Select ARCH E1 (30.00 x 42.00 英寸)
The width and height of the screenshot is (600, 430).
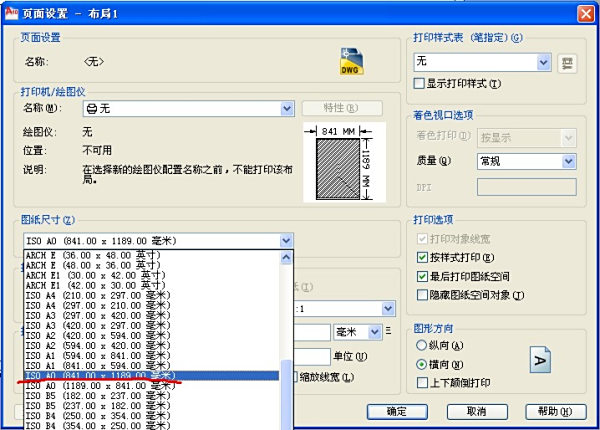tap(152, 275)
